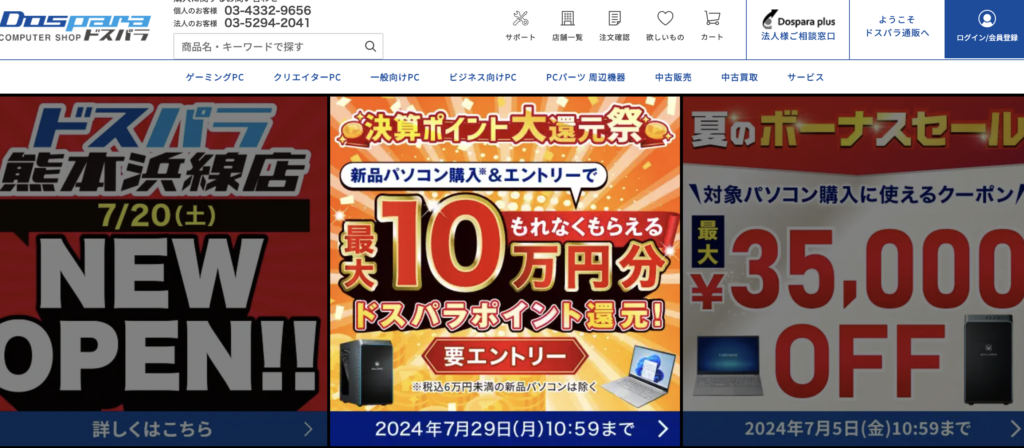Click the search magnifier icon
The image size is (1024, 448).
pos(370,46)
